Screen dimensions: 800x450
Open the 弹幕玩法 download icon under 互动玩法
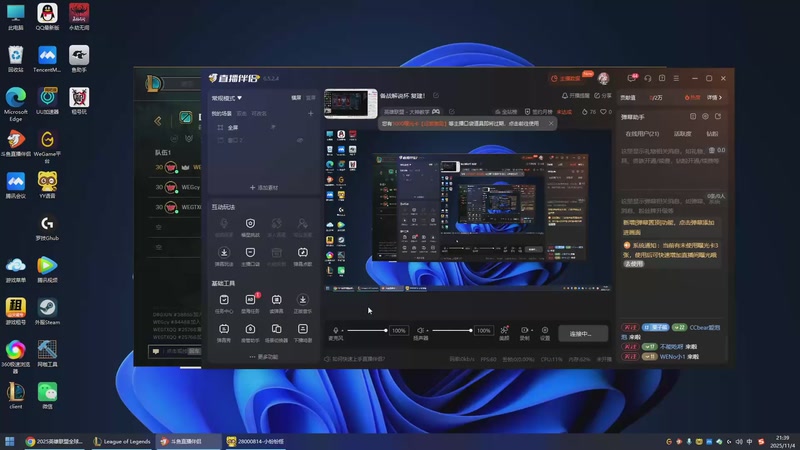pos(224,253)
